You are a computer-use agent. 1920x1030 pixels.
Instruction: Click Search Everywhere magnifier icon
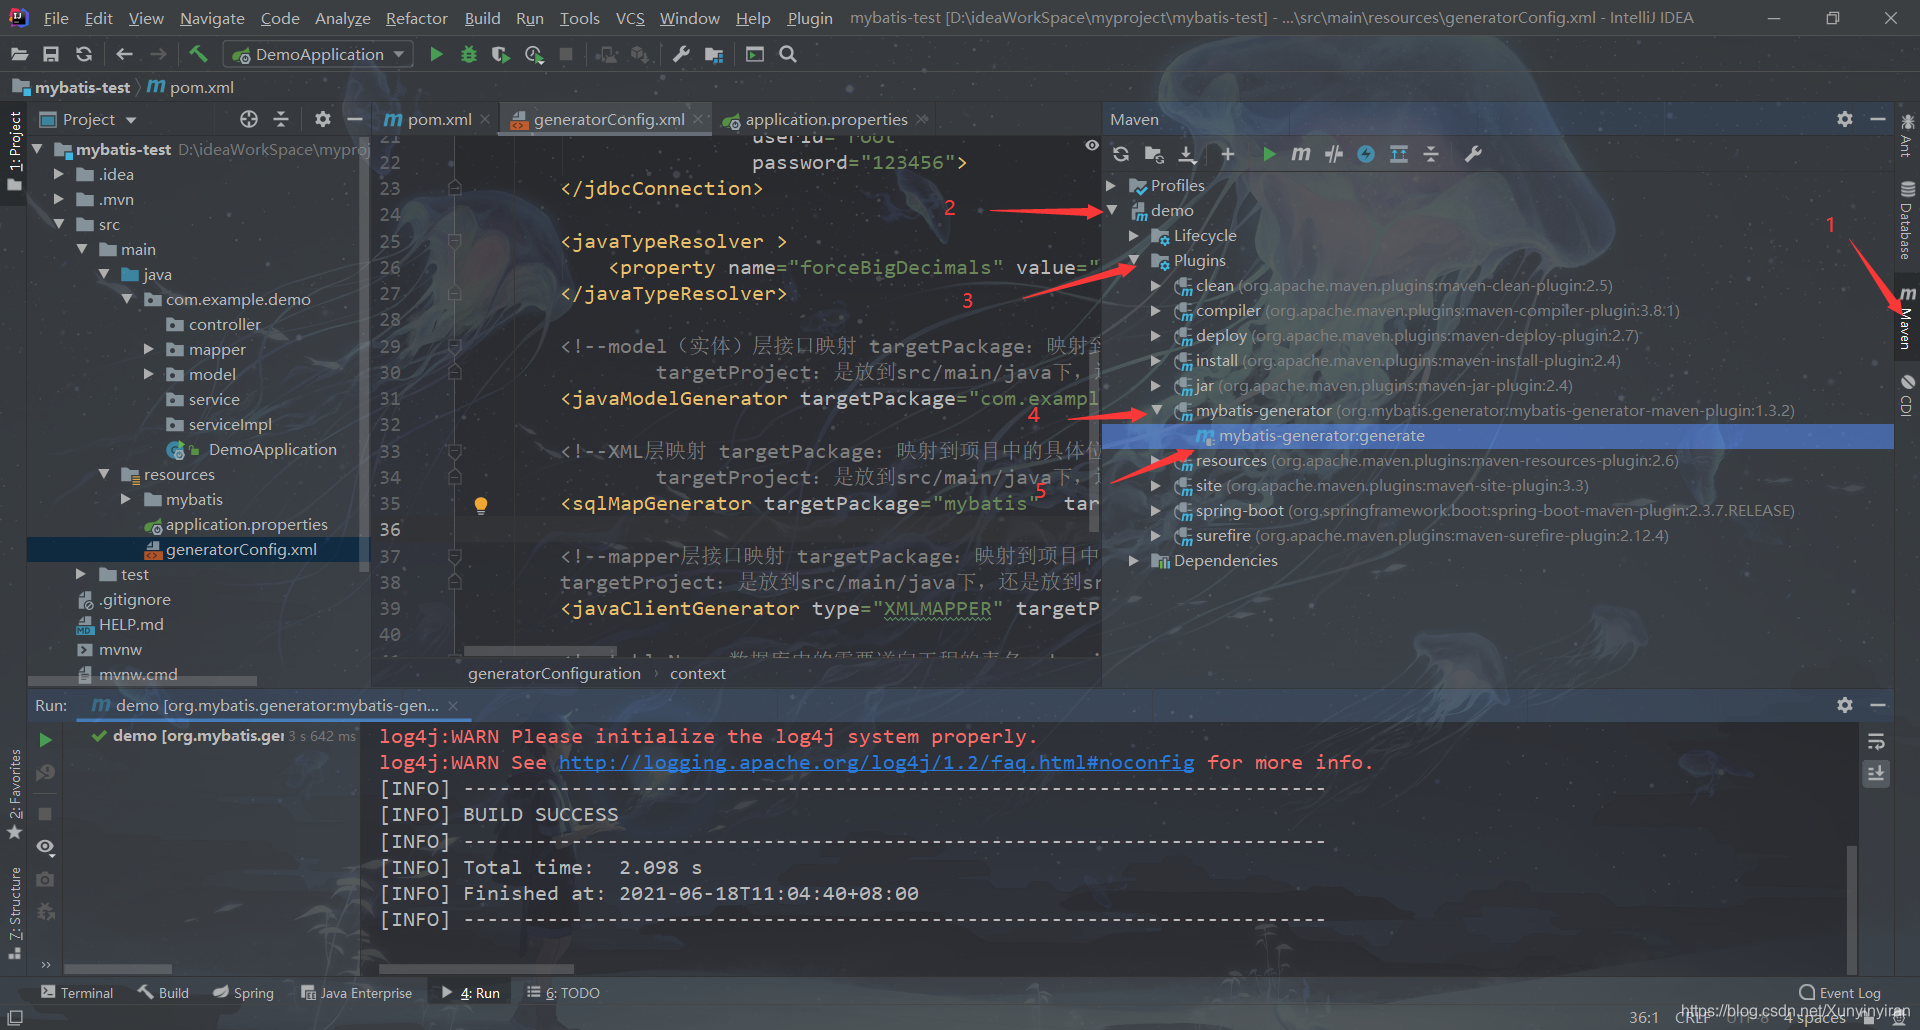[788, 54]
